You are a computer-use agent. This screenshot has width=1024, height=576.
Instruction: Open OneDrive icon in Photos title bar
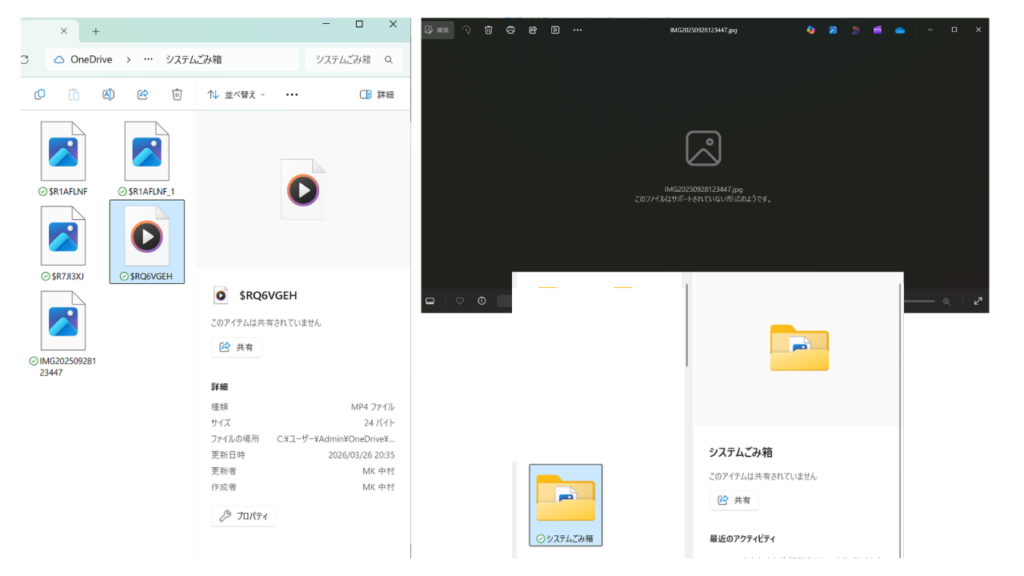[900, 30]
